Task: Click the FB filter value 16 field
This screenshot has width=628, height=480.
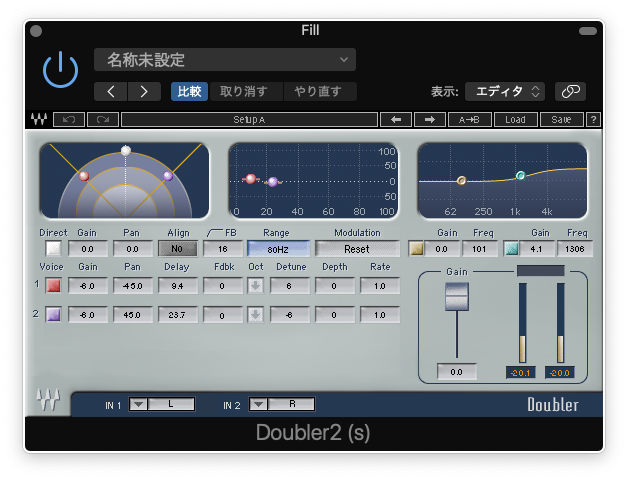Action: (x=223, y=249)
